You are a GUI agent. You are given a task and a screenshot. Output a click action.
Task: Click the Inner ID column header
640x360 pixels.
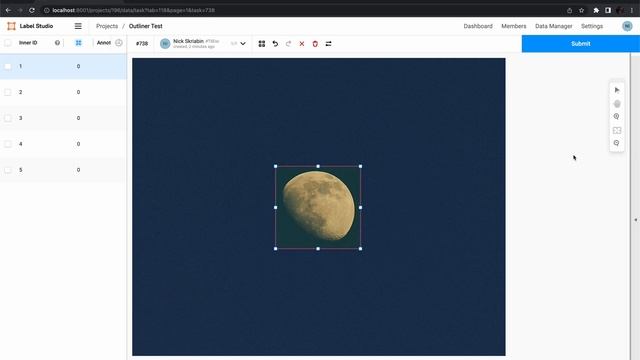point(28,43)
